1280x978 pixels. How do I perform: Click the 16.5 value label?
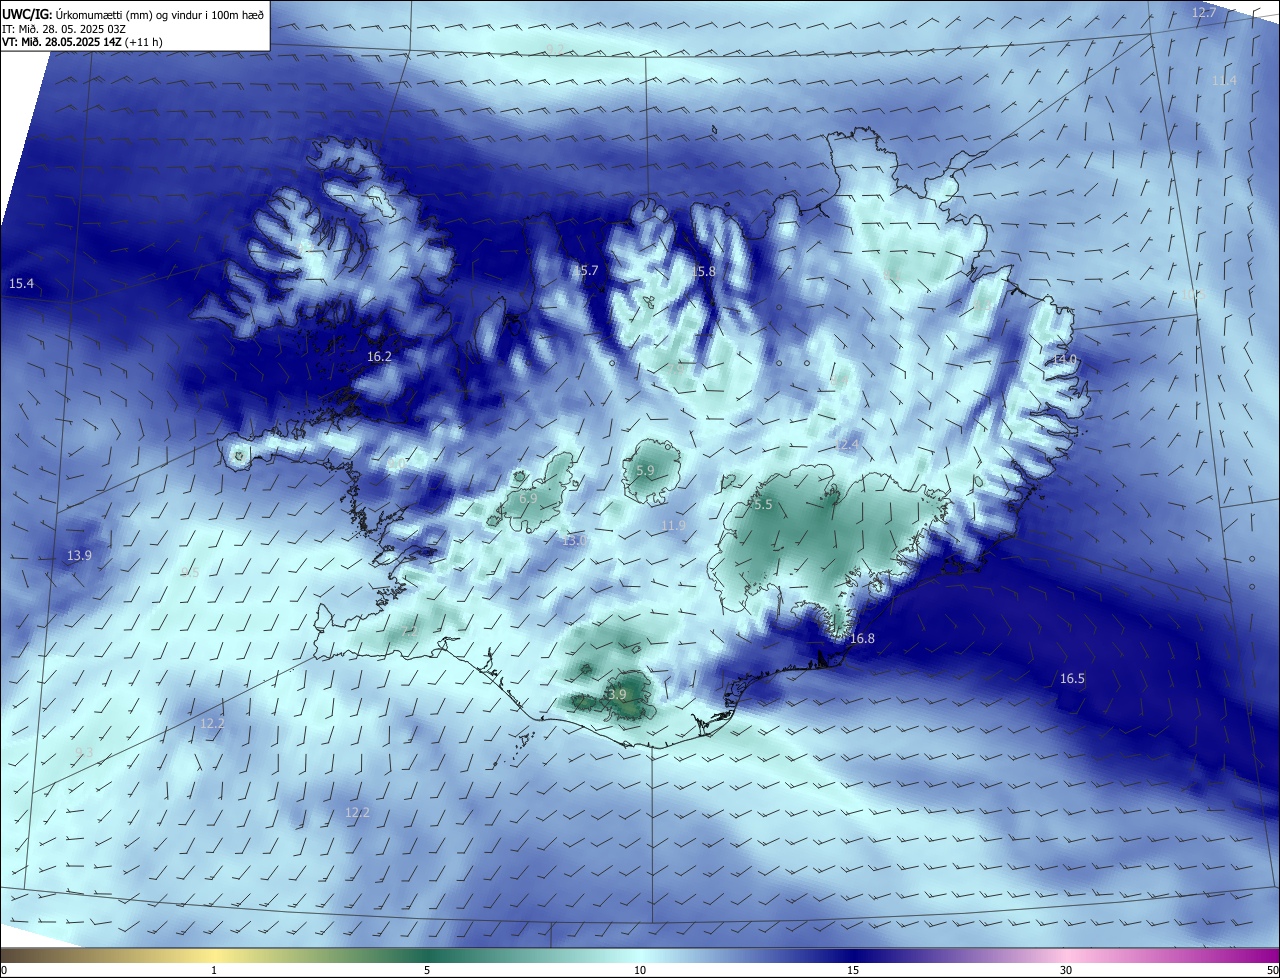[1072, 678]
